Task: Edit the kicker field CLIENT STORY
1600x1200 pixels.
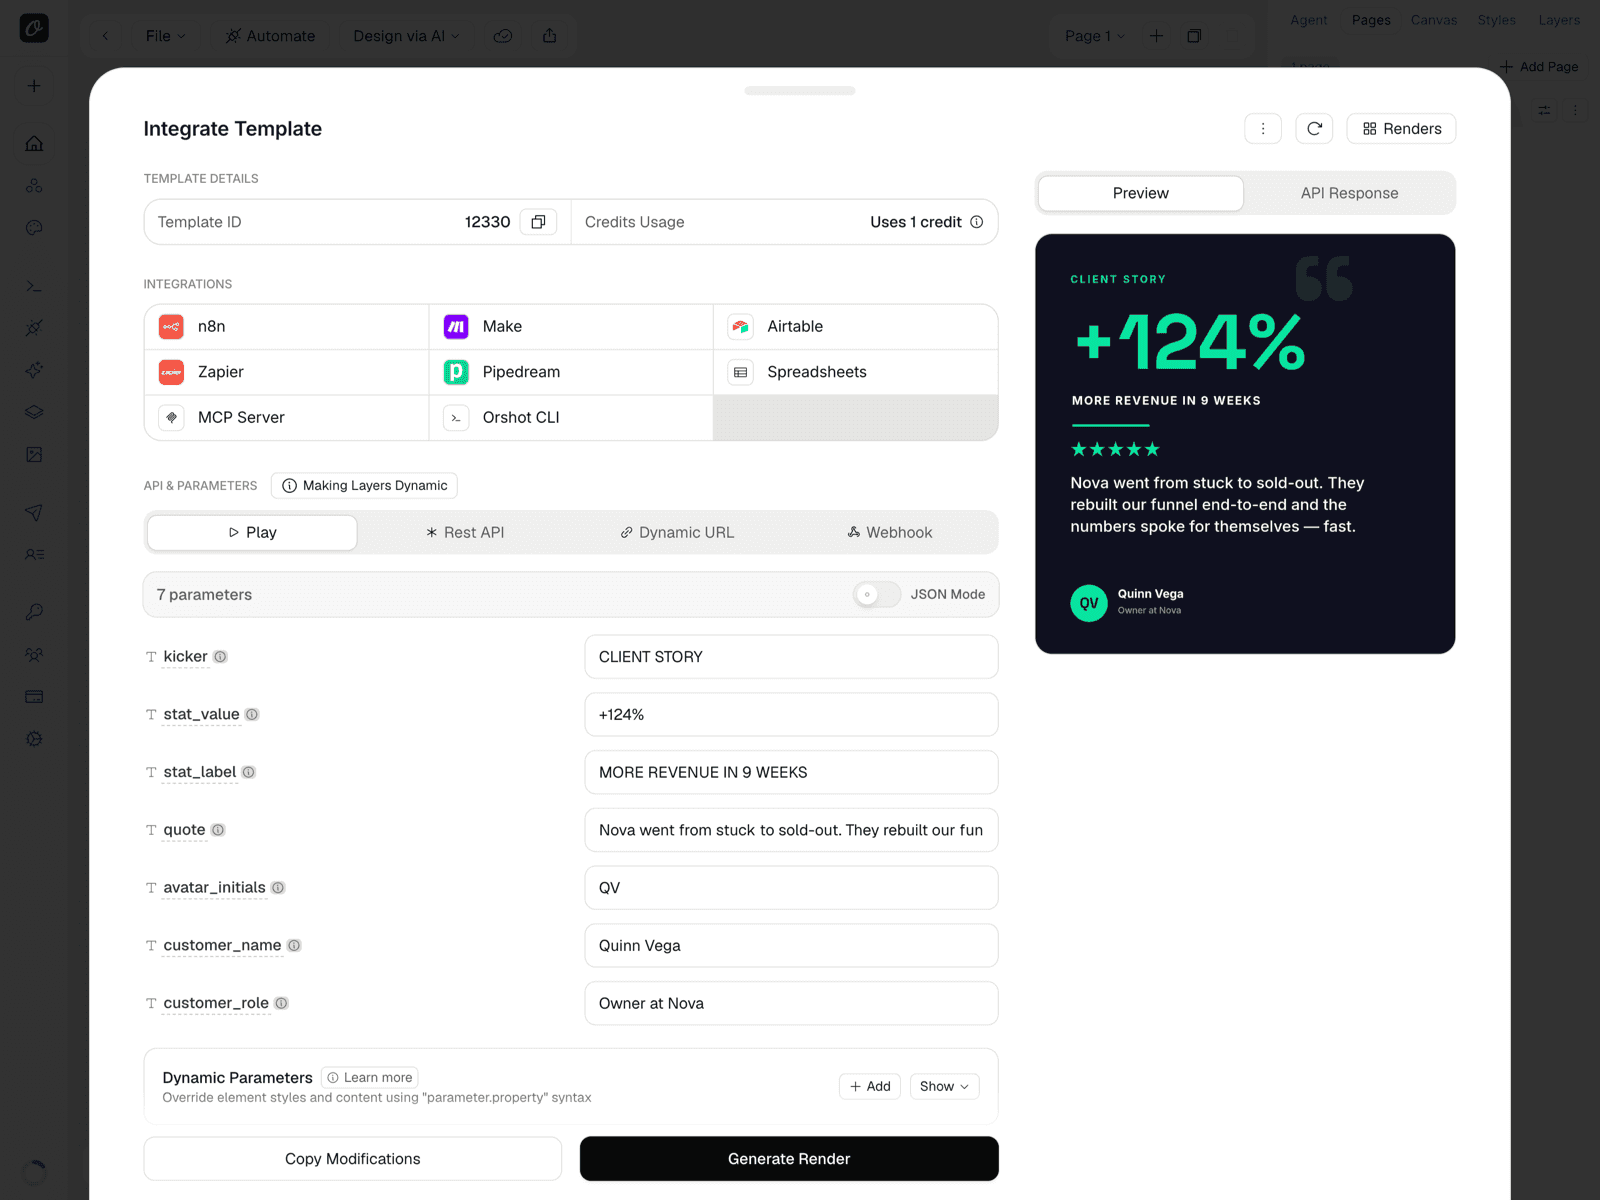Action: (791, 657)
